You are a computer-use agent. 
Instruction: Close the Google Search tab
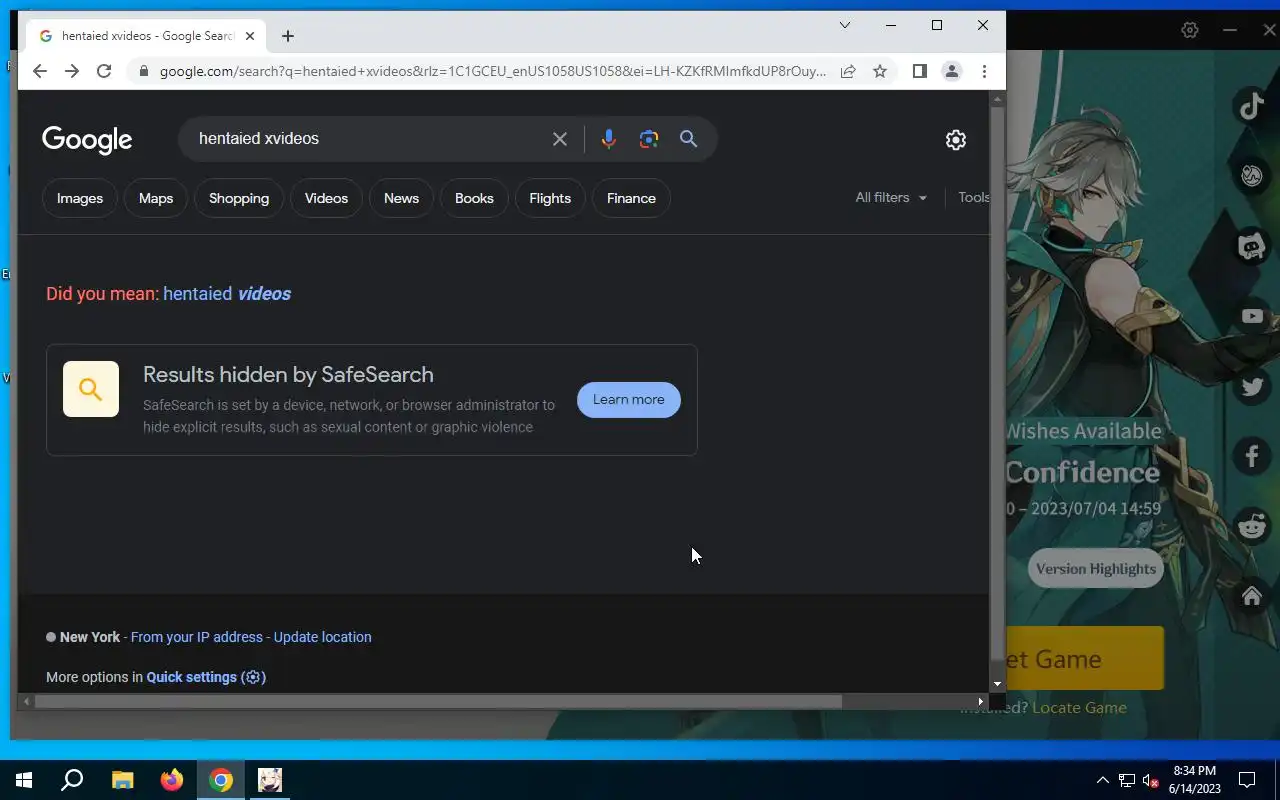[x=250, y=36]
